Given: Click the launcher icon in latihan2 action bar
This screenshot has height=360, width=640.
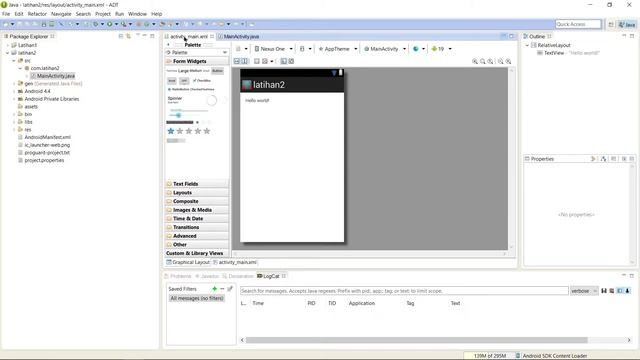Looking at the screenshot, I should tap(247, 85).
